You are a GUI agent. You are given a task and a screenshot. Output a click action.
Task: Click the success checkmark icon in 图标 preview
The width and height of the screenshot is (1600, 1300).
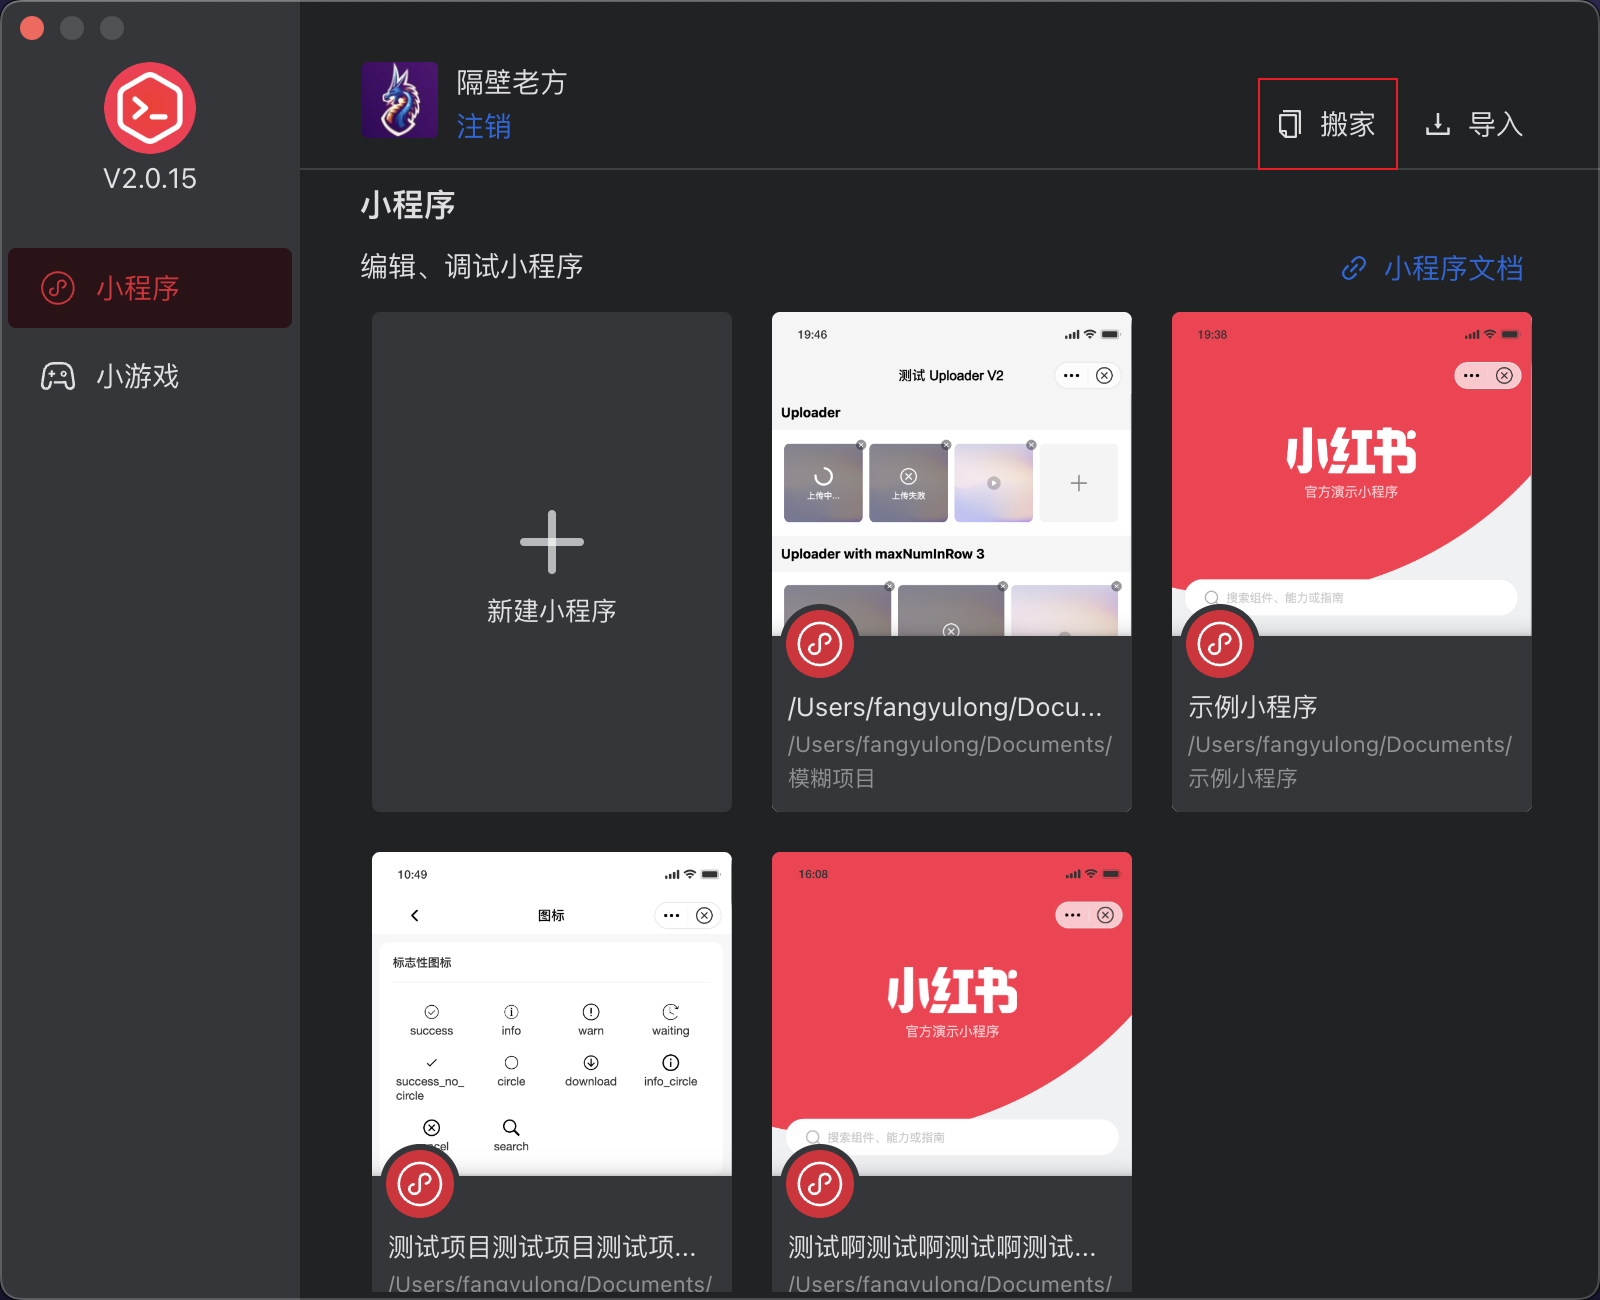click(x=432, y=1012)
